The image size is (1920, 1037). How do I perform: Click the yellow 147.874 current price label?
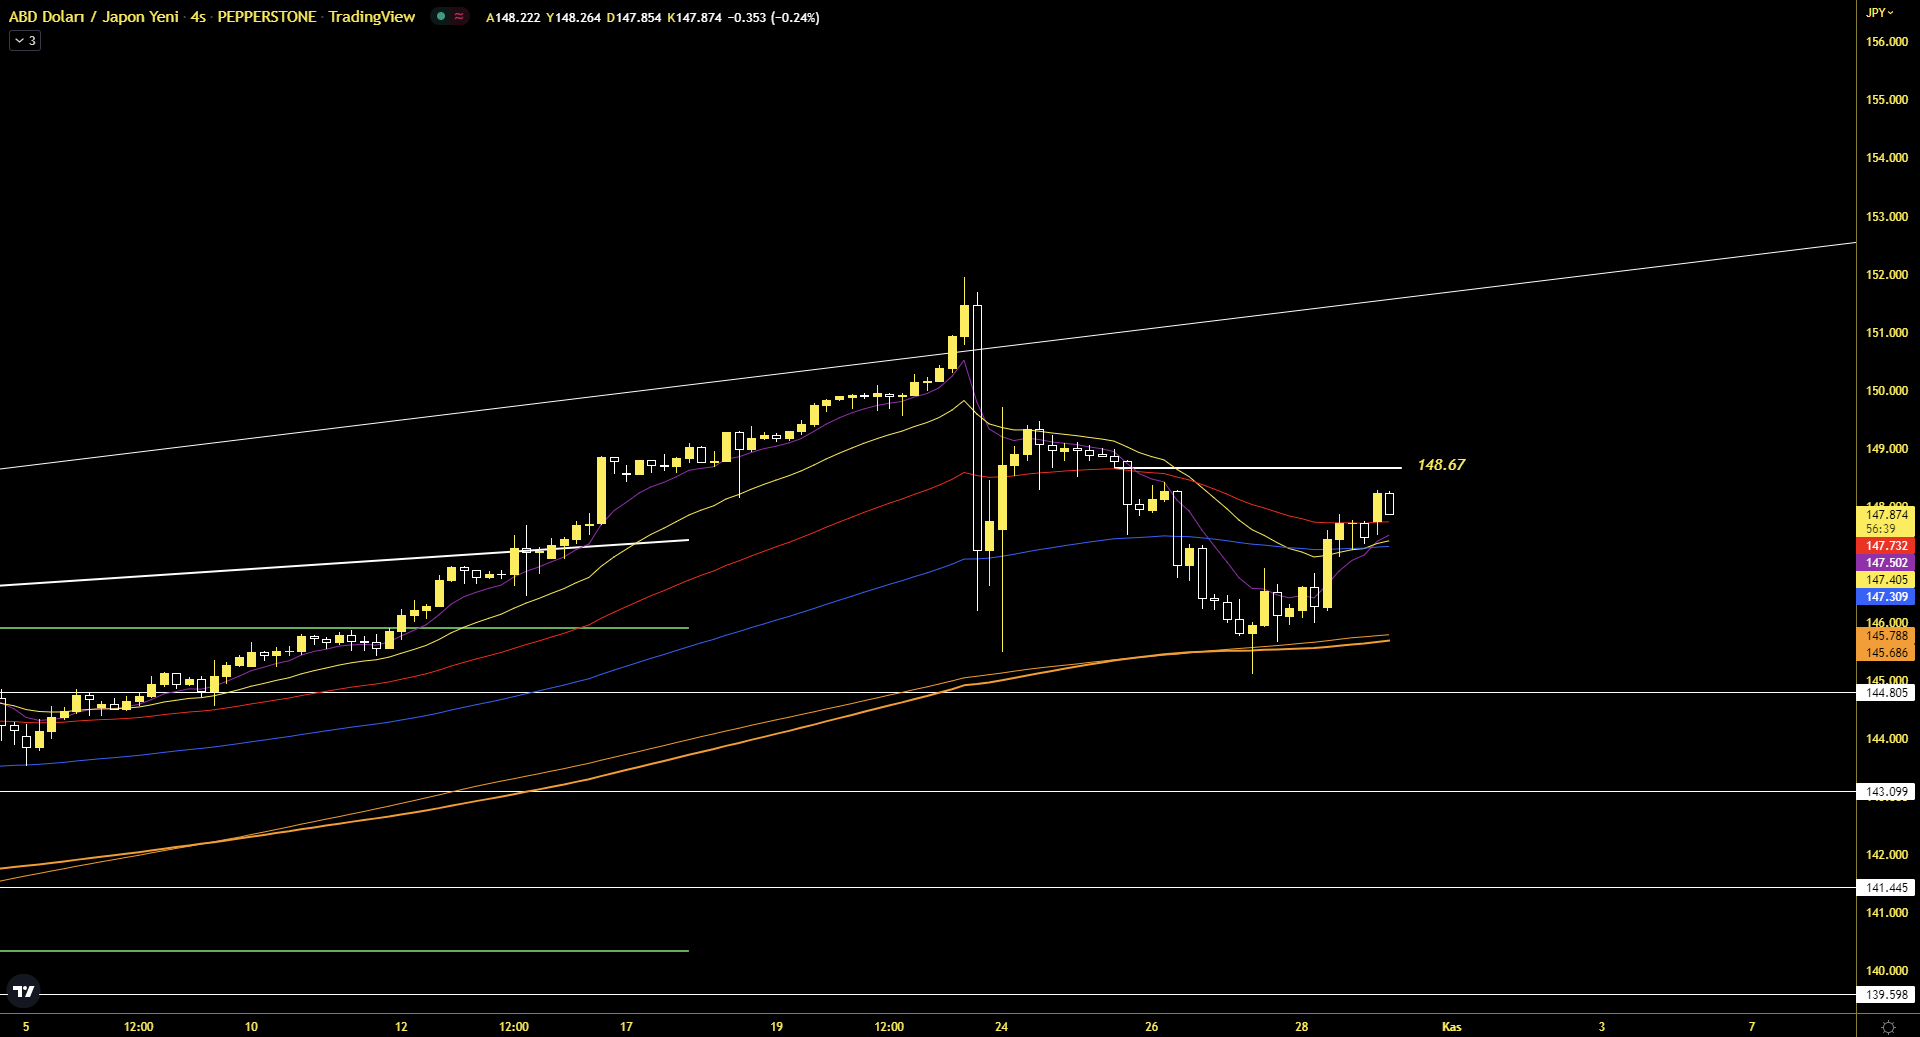[x=1886, y=515]
